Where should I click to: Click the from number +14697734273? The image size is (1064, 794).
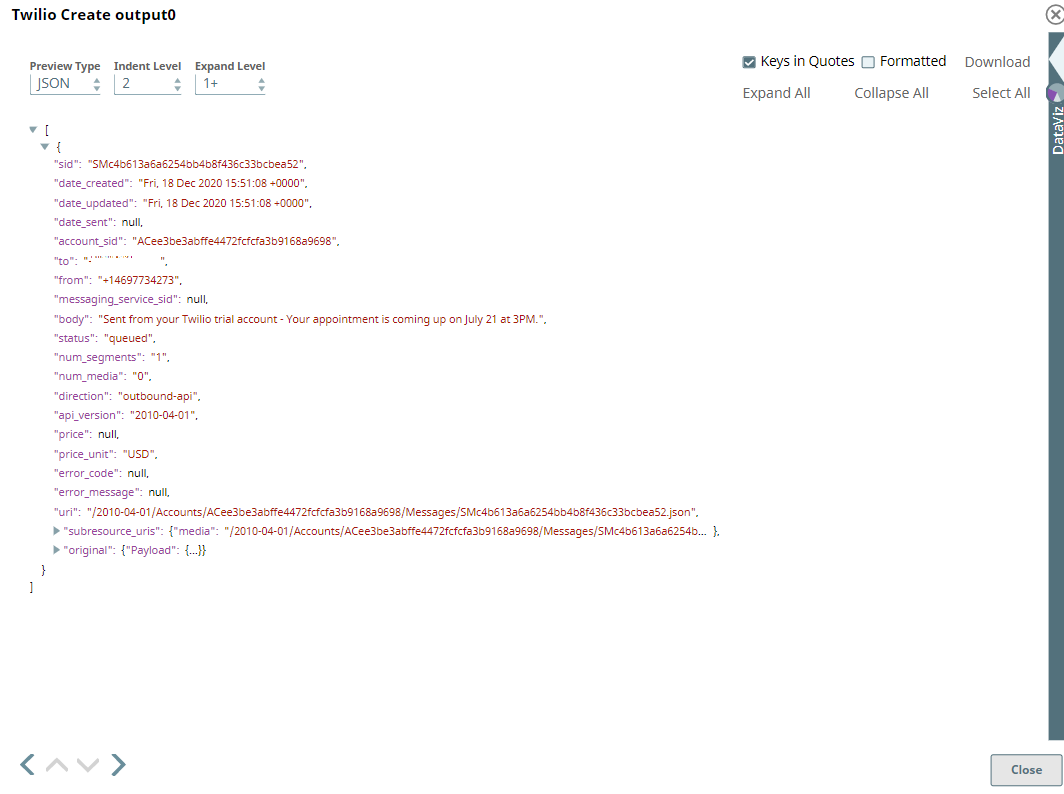[x=139, y=280]
